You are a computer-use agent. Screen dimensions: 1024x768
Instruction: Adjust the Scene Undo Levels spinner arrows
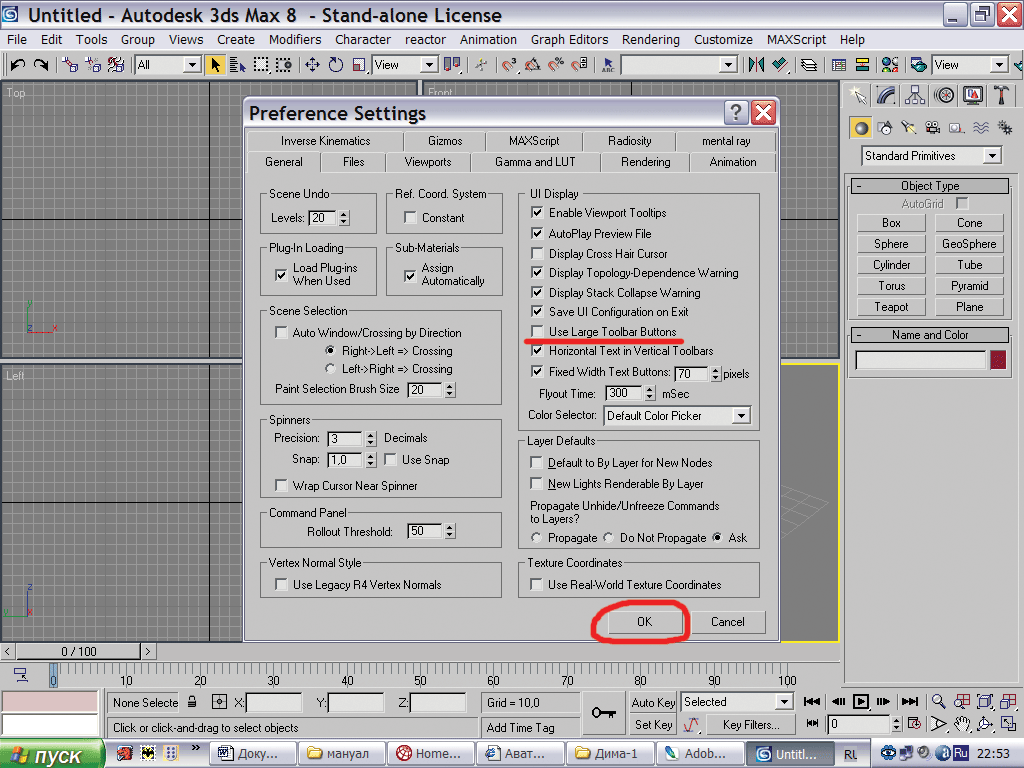click(x=344, y=218)
